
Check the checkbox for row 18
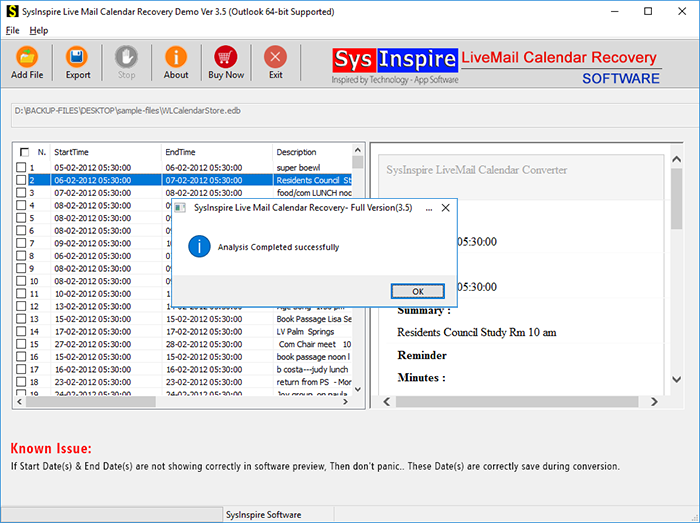(21, 382)
